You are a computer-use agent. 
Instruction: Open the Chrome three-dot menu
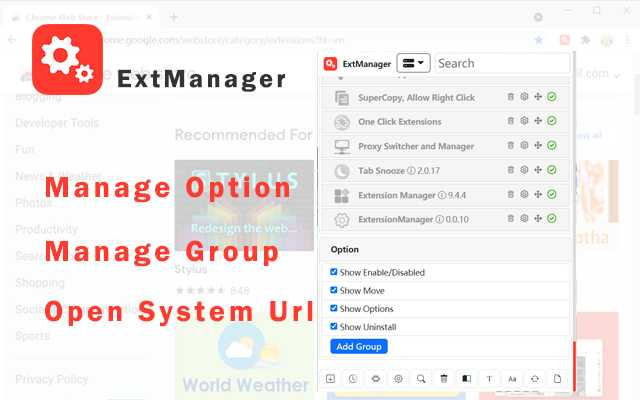pos(627,40)
